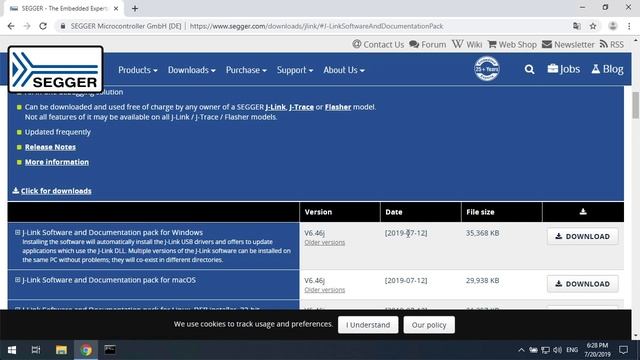Open the volume control in tray

(x=558, y=350)
